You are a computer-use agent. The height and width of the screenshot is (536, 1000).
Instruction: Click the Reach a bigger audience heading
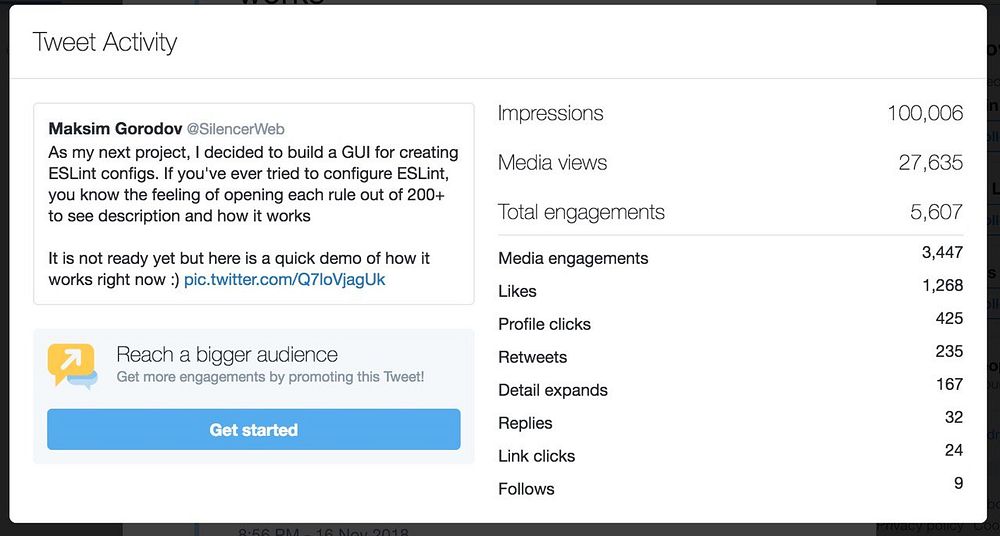227,354
